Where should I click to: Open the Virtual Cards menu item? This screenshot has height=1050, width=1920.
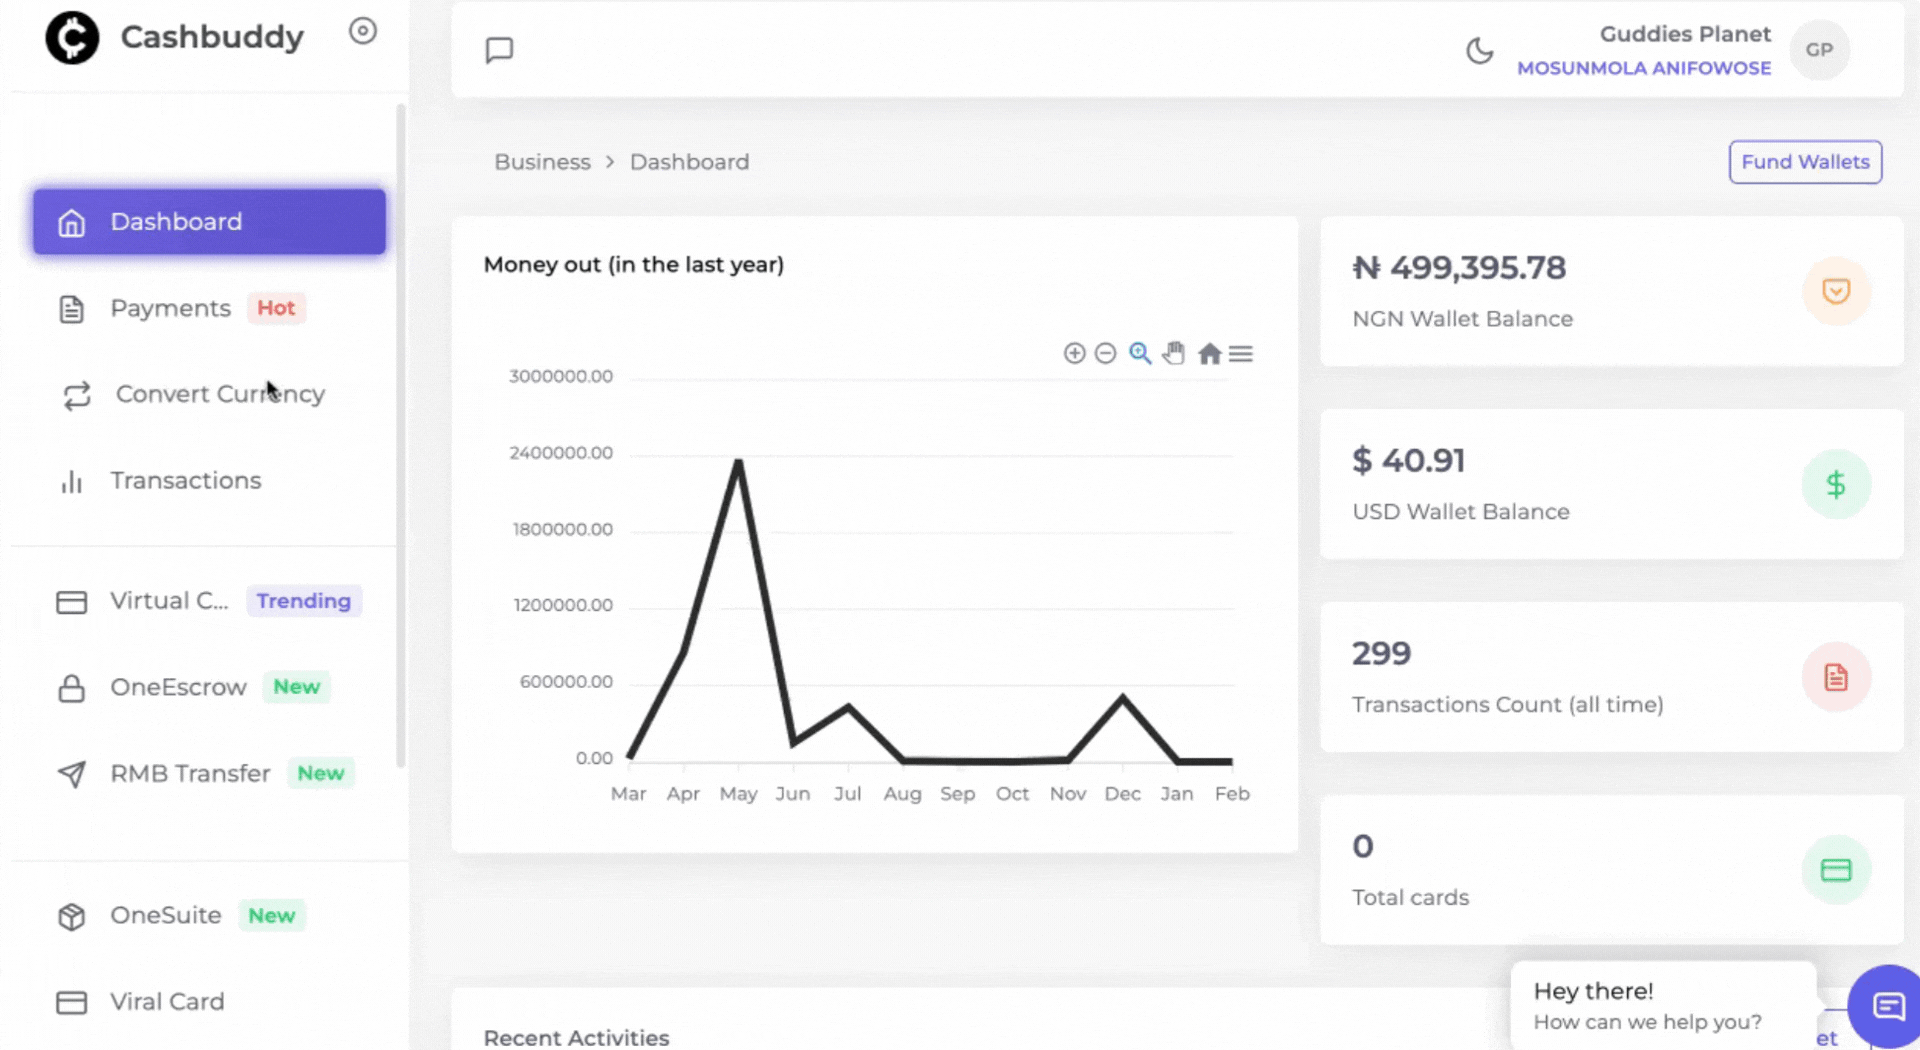pos(209,601)
